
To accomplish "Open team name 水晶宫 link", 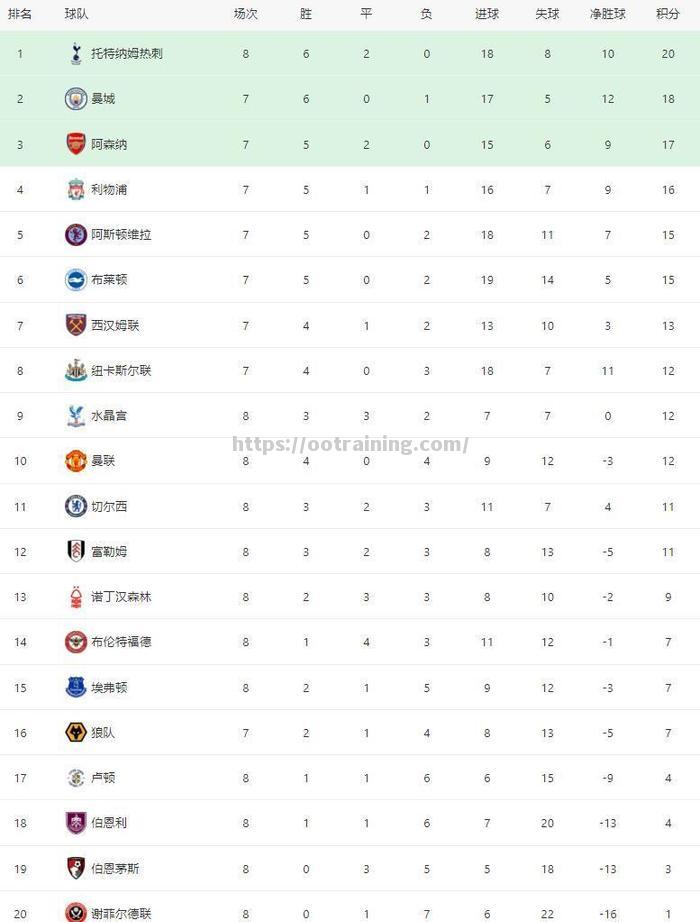I will click(x=109, y=416).
